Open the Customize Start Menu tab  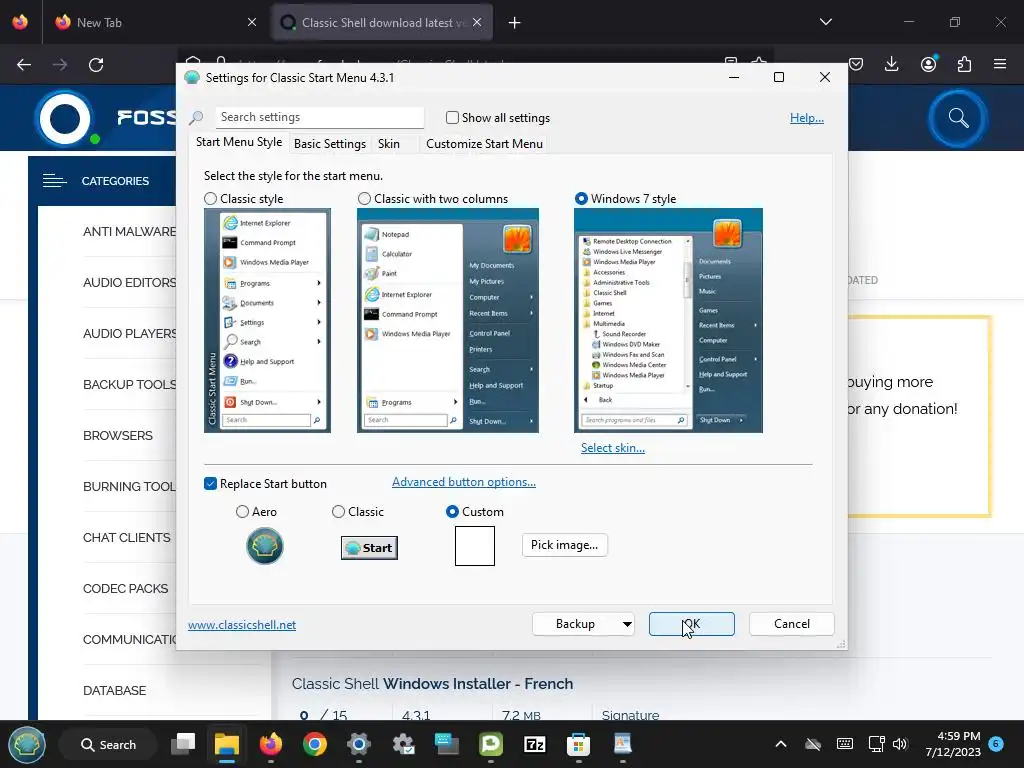point(484,144)
